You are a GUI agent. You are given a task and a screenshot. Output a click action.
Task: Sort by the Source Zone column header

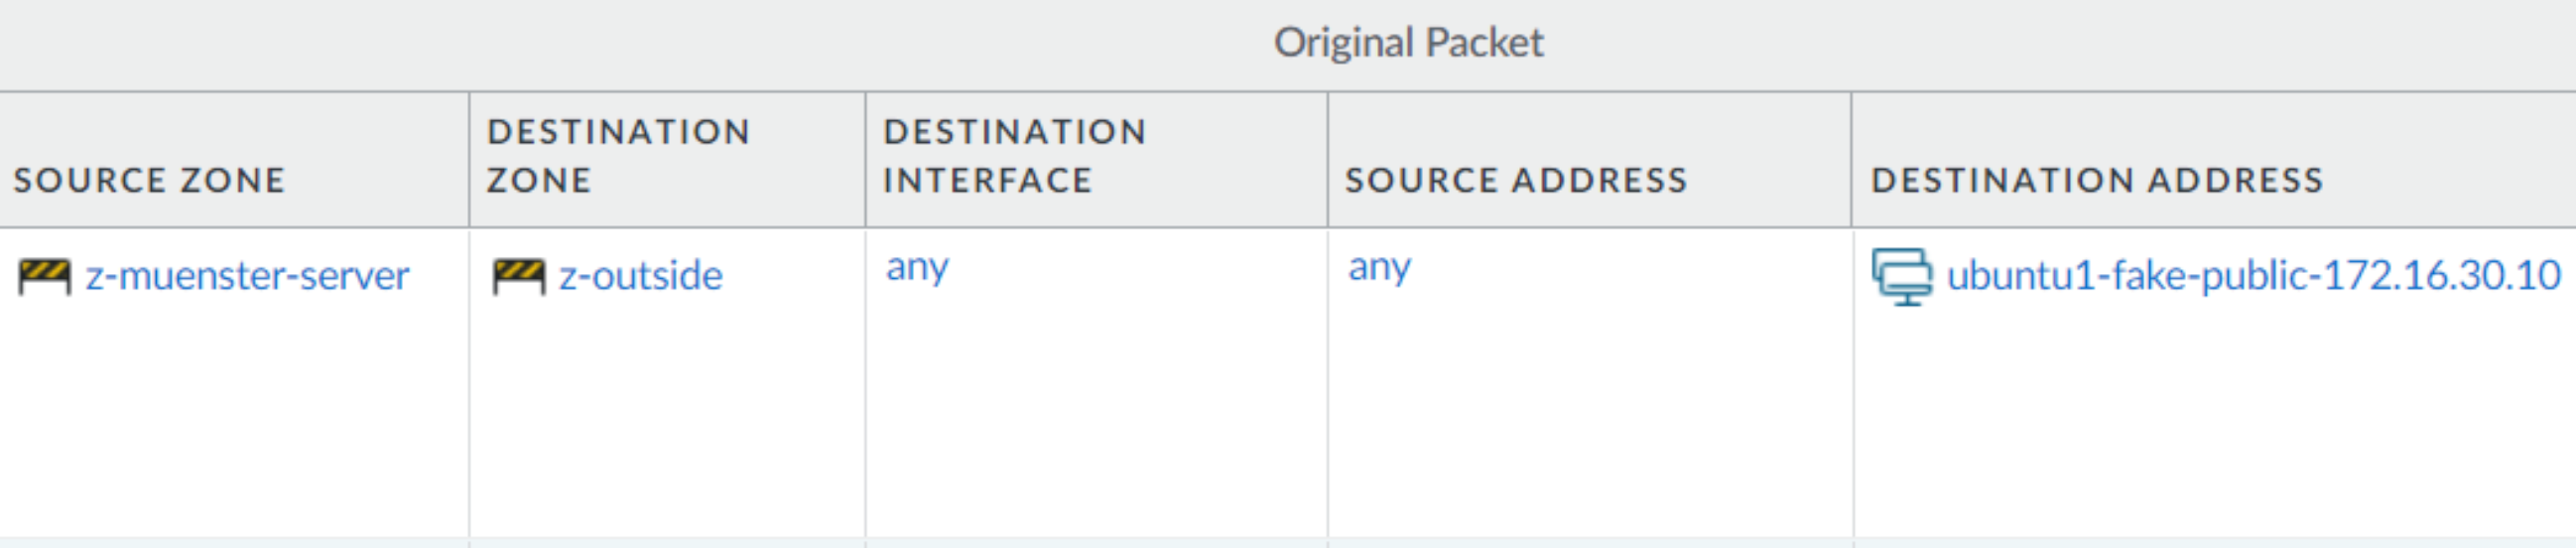tap(150, 180)
